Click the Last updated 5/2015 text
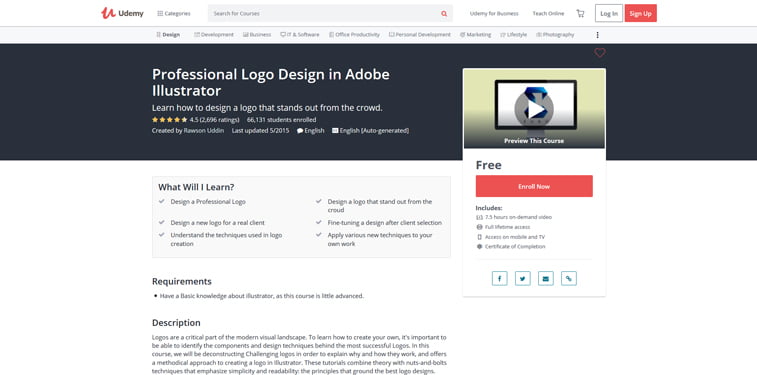757x375 pixels. click(x=260, y=130)
